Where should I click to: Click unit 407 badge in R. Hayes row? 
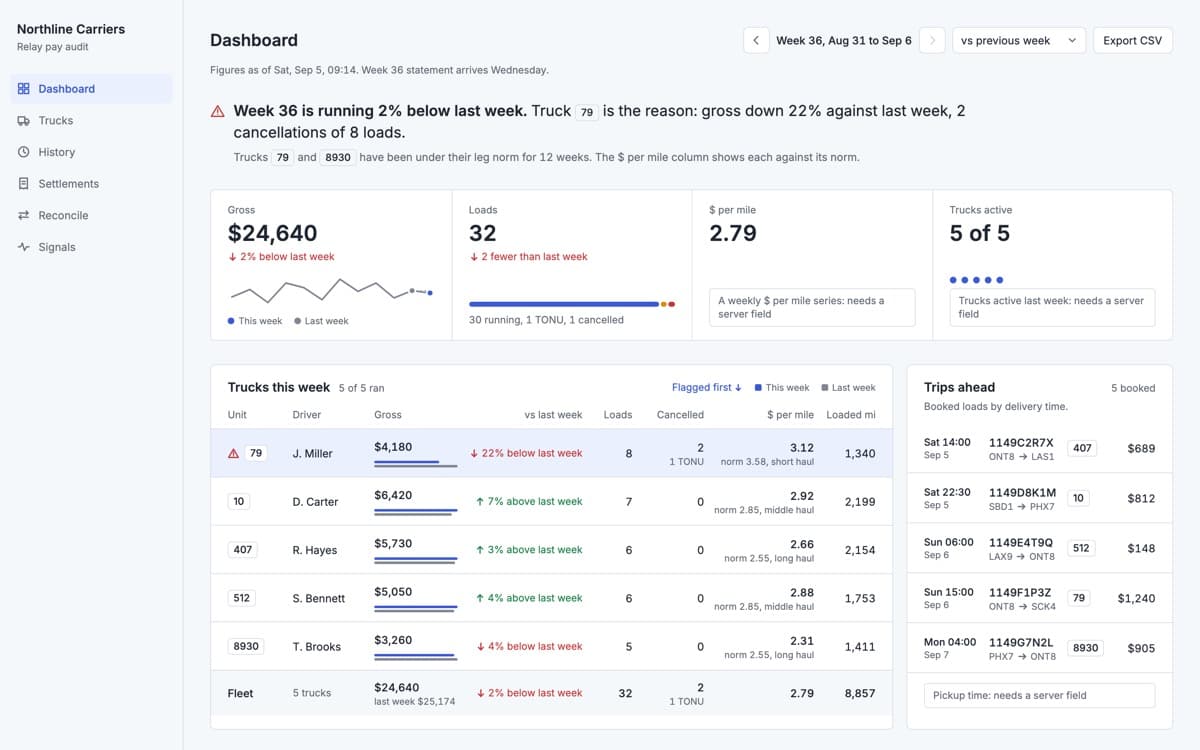point(243,550)
